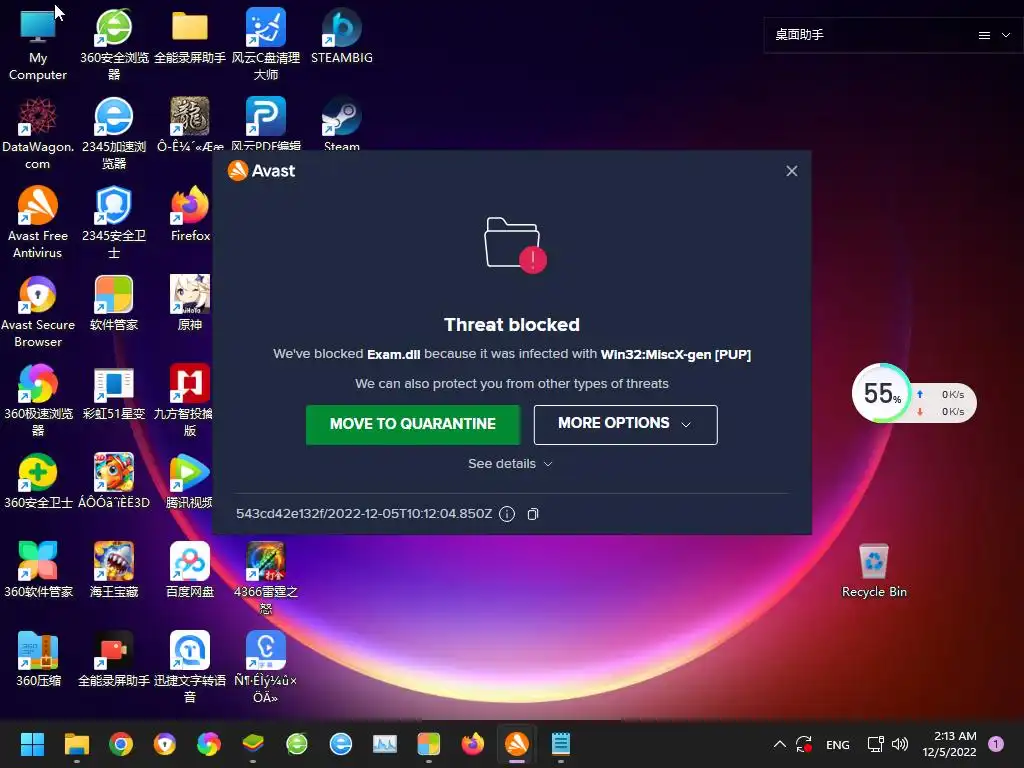Launch Firefox from the desktop

pos(190,214)
